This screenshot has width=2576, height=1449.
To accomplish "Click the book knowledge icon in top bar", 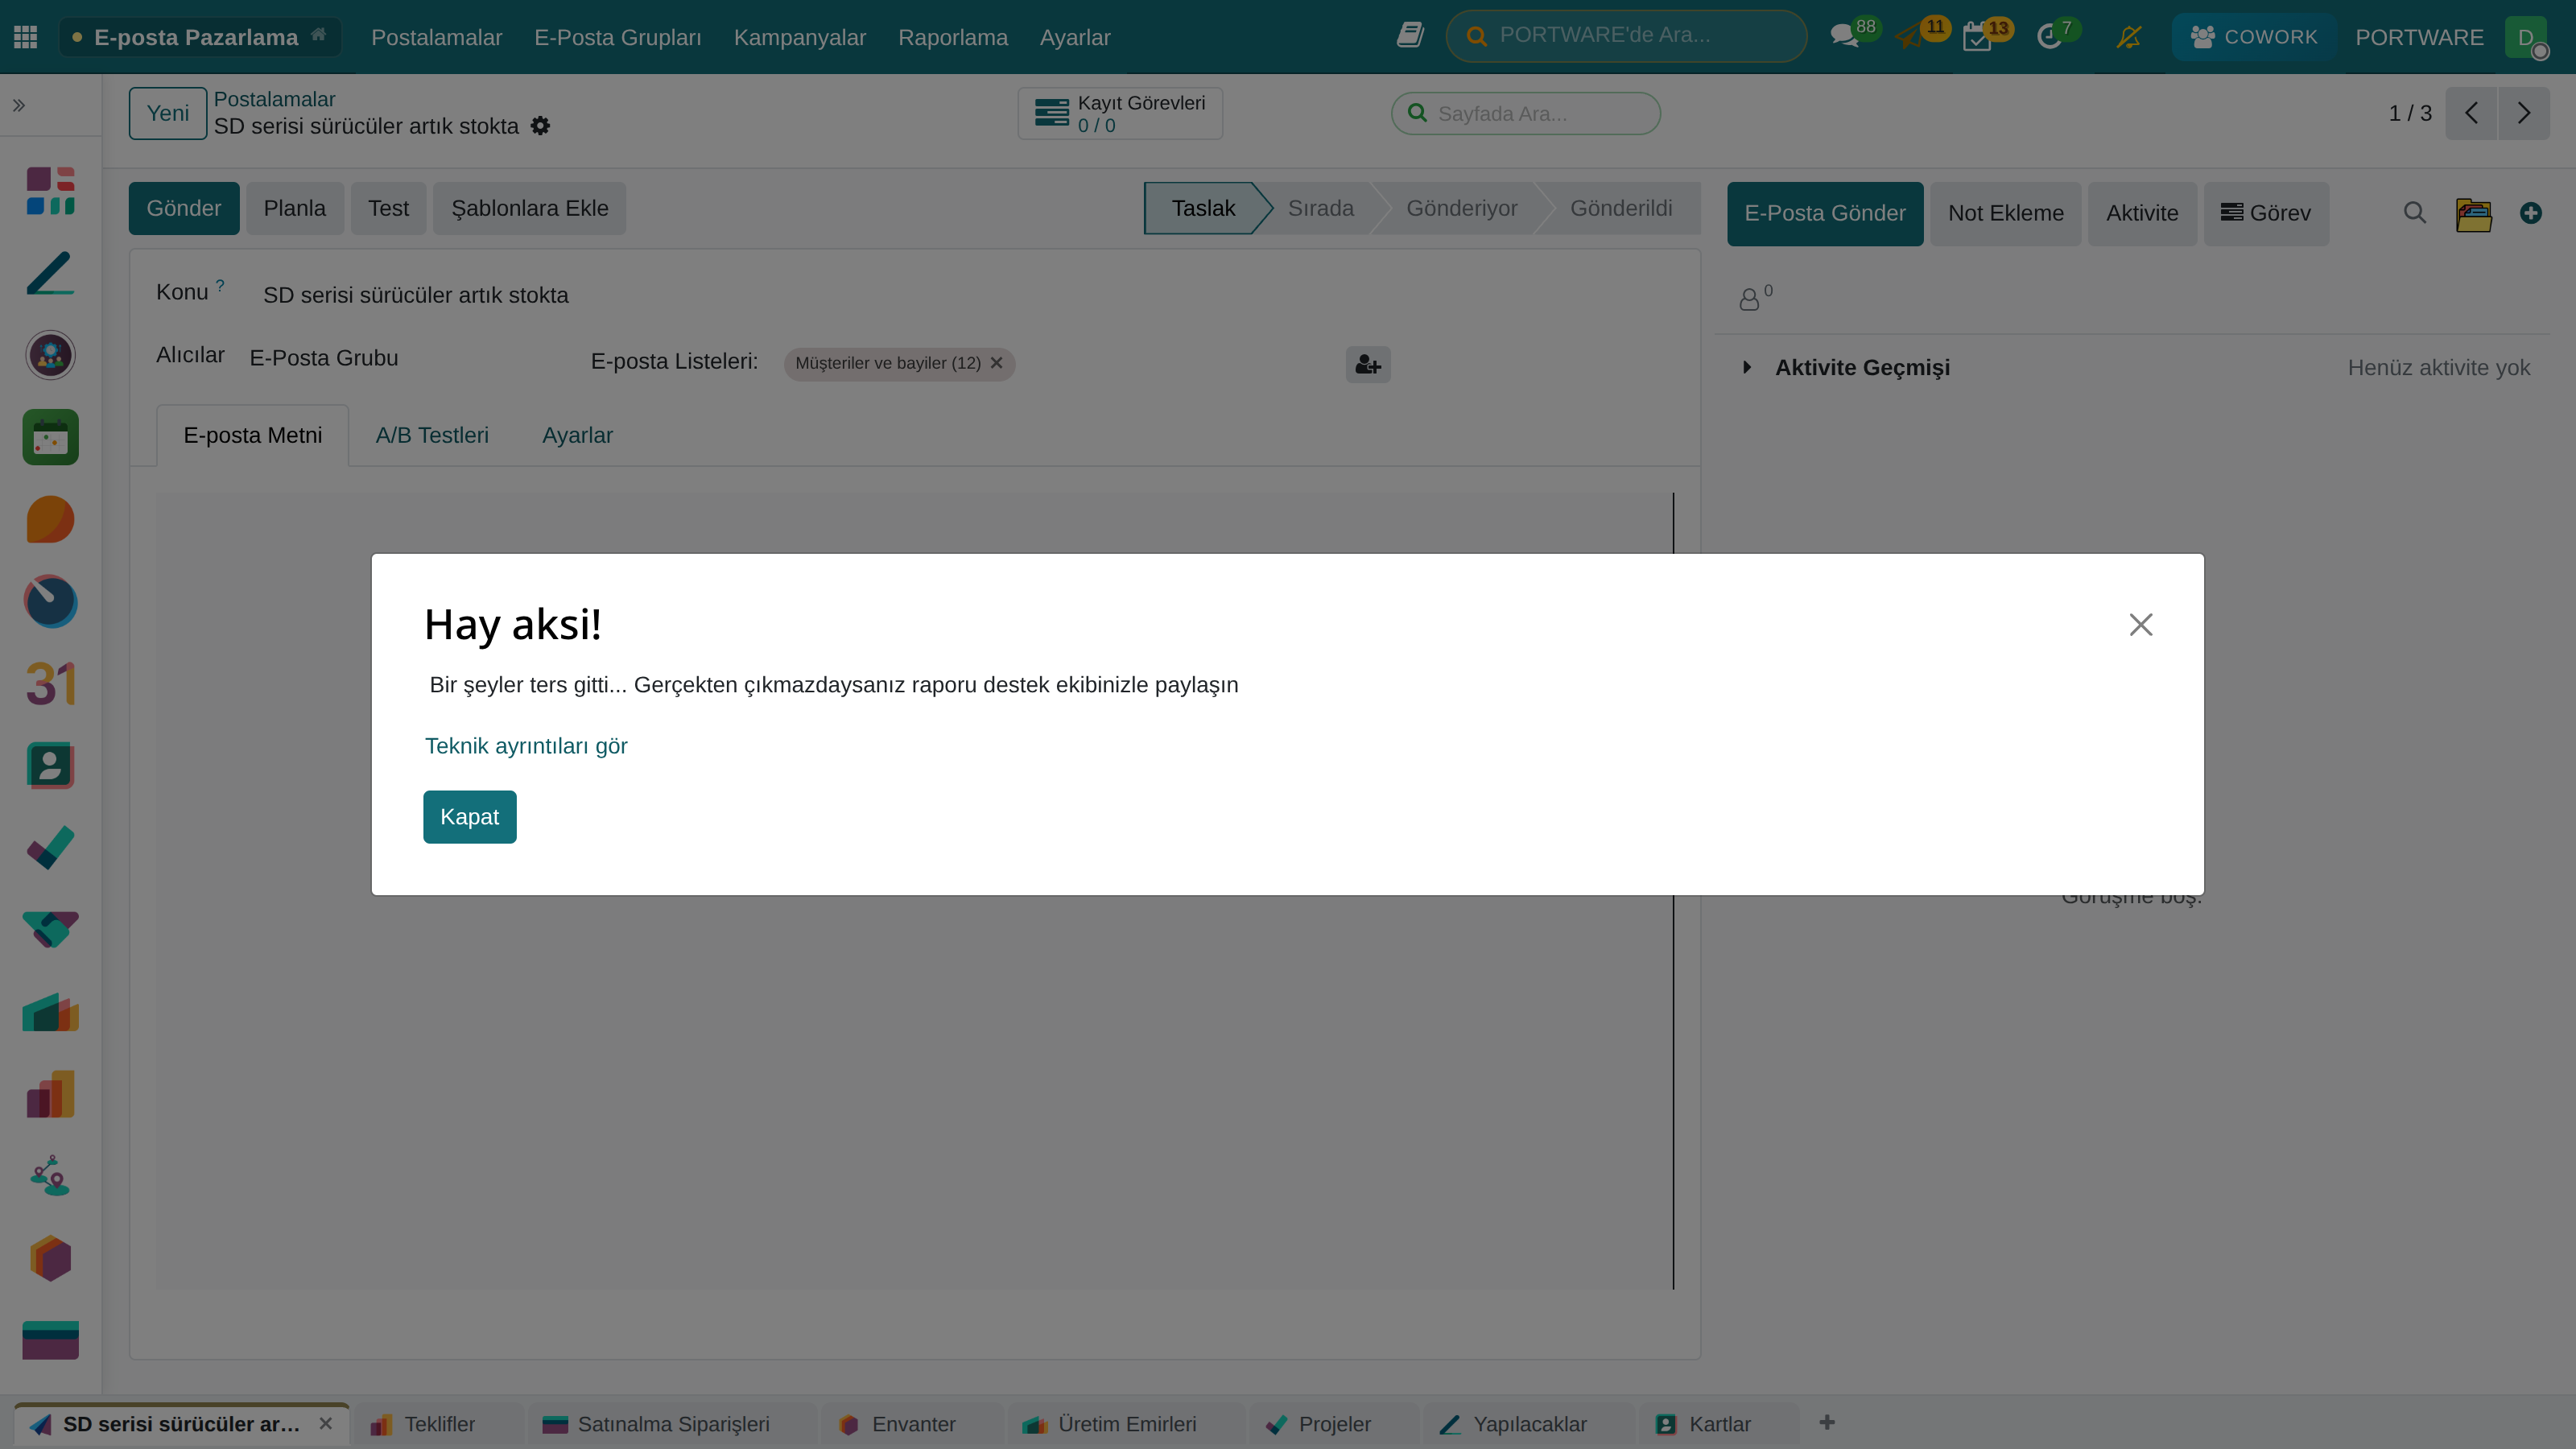I will pos(1410,36).
